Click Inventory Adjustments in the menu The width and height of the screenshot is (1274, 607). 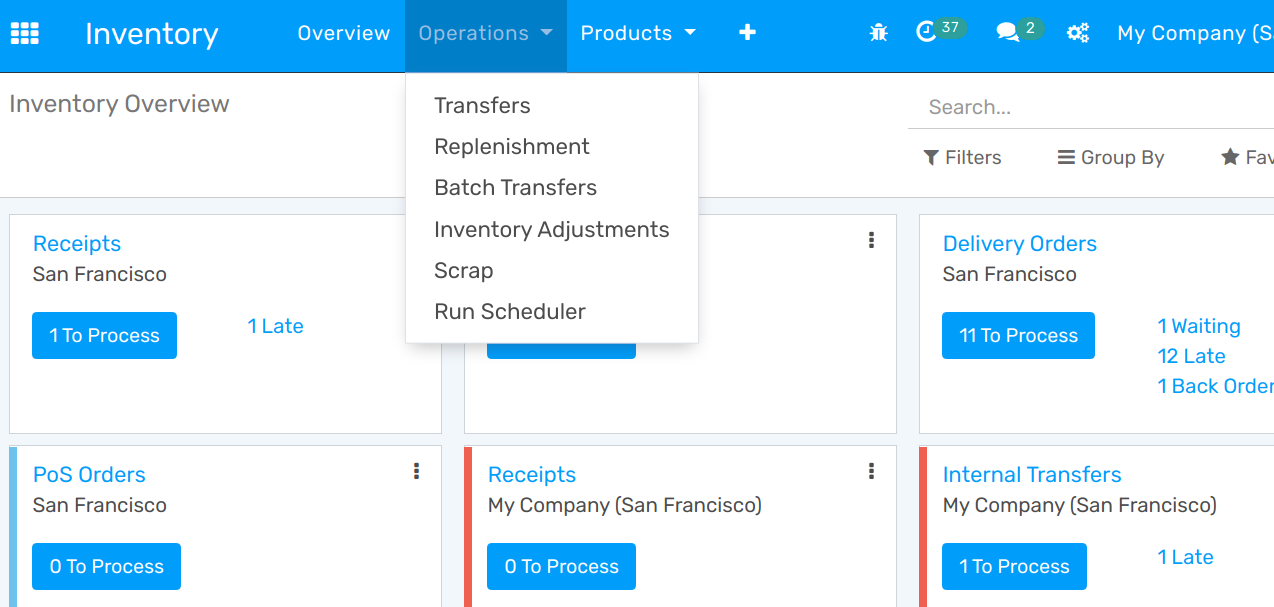[551, 229]
